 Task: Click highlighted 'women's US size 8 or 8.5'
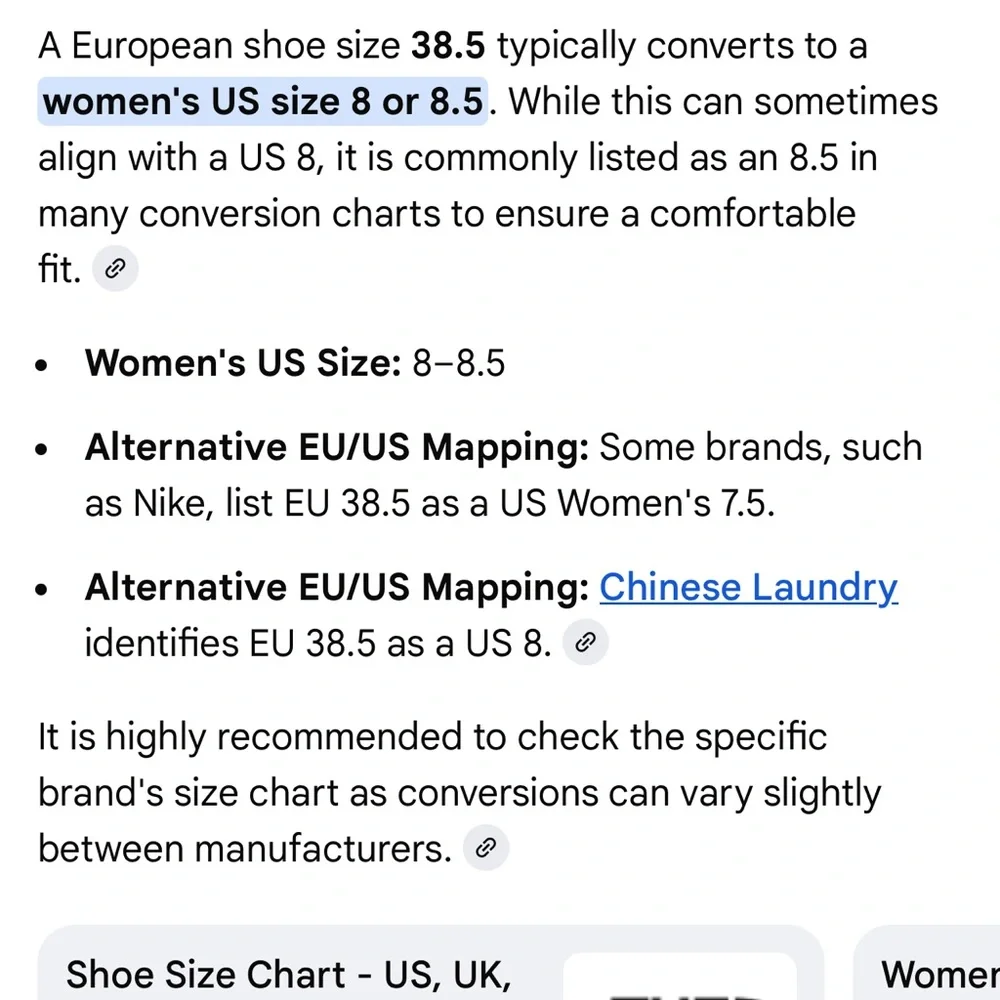coord(263,102)
